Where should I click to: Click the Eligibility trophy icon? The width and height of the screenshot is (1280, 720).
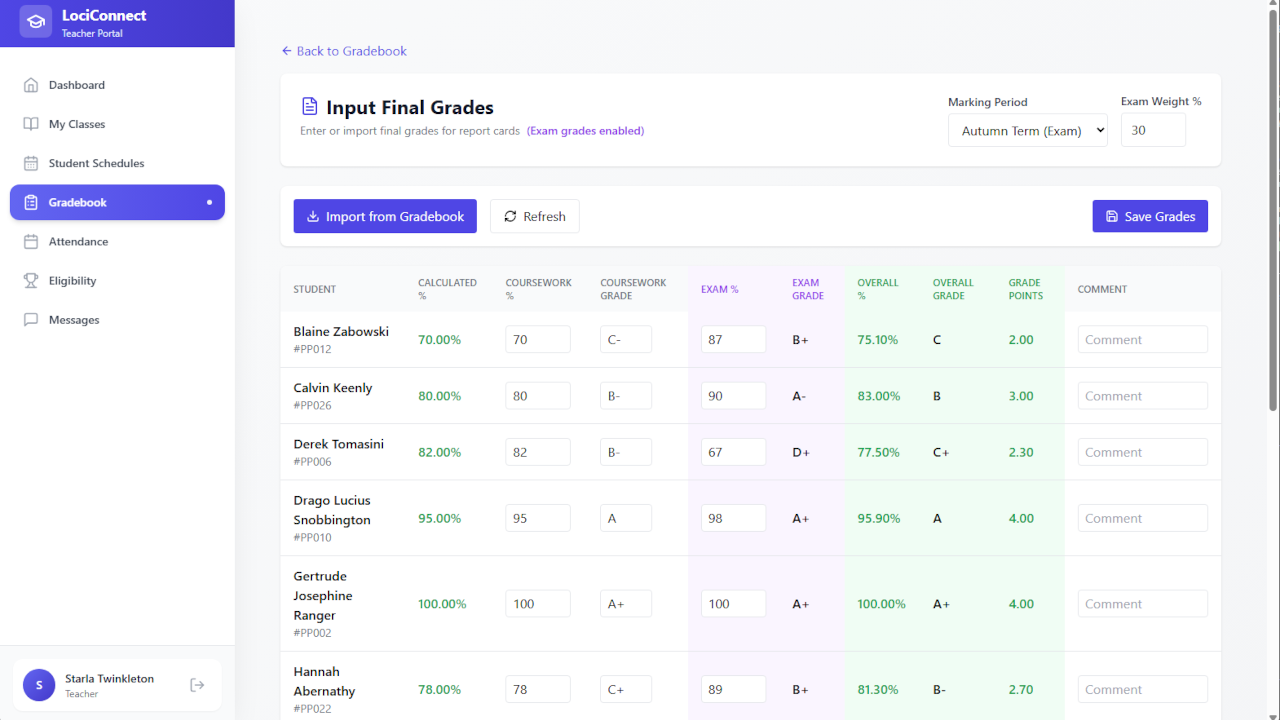(x=31, y=281)
